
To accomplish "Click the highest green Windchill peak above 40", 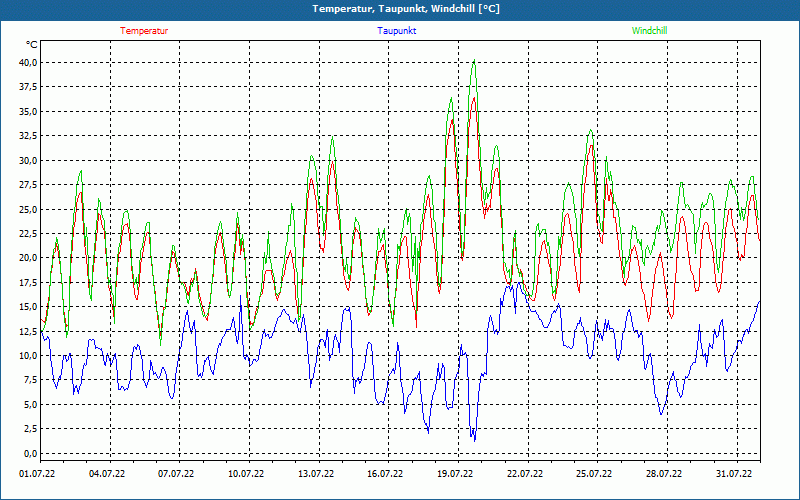I will click(474, 60).
